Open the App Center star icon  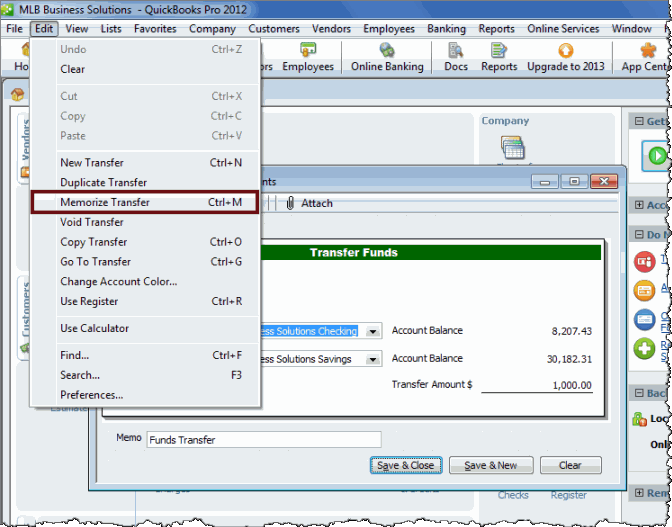(648, 51)
